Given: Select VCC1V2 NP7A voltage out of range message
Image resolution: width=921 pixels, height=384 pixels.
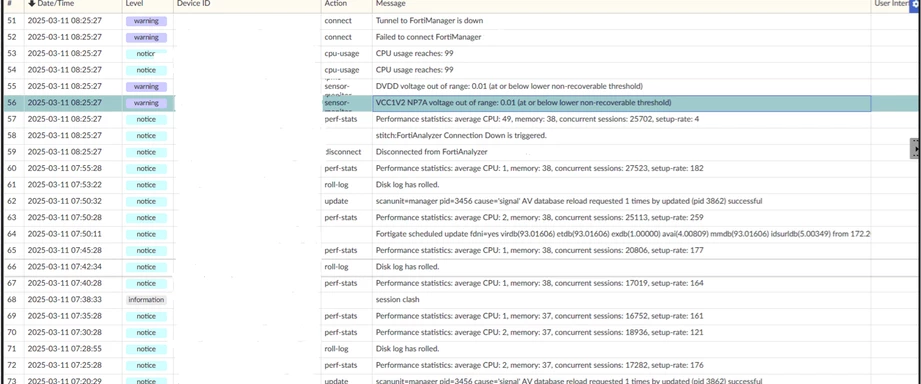Looking at the screenshot, I should point(523,103).
